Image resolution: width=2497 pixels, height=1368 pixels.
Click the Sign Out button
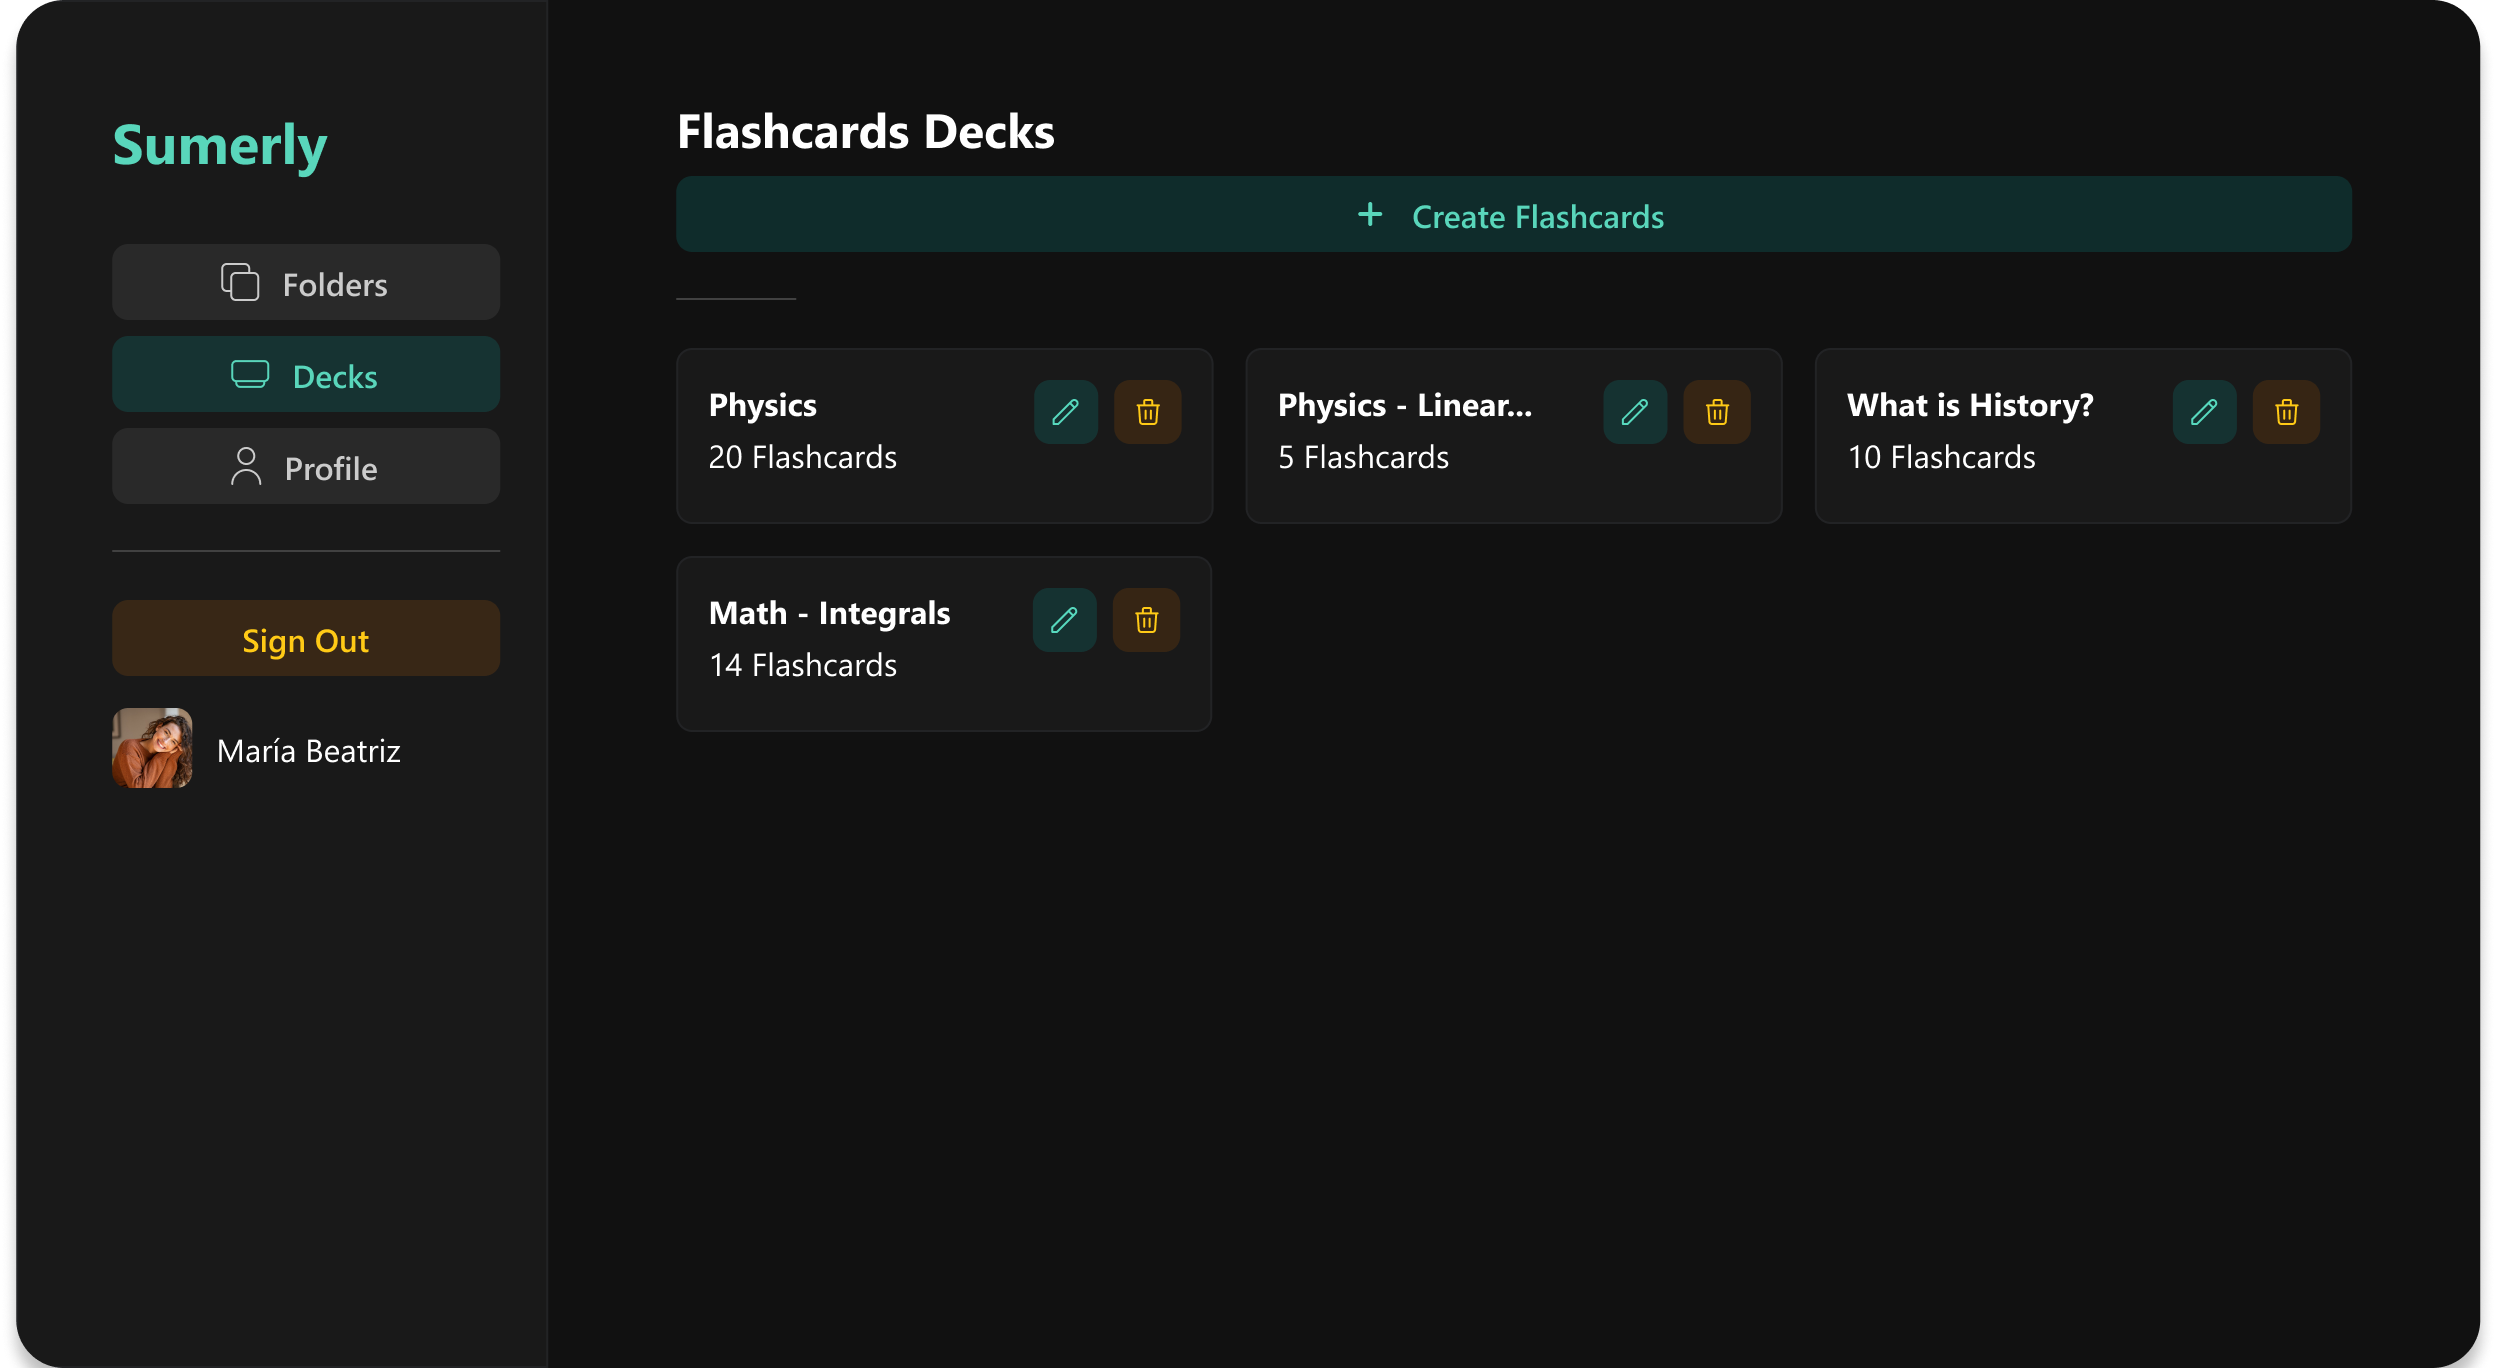pos(306,642)
